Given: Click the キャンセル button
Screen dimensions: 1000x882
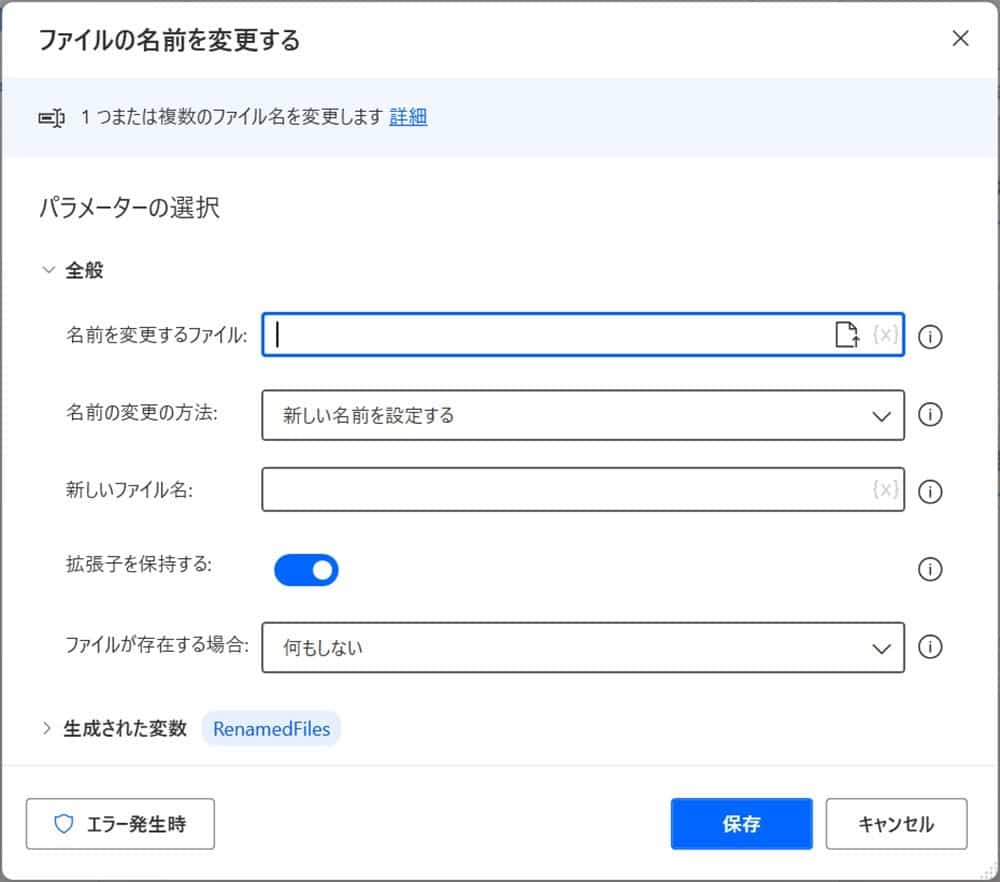Looking at the screenshot, I should coord(896,824).
